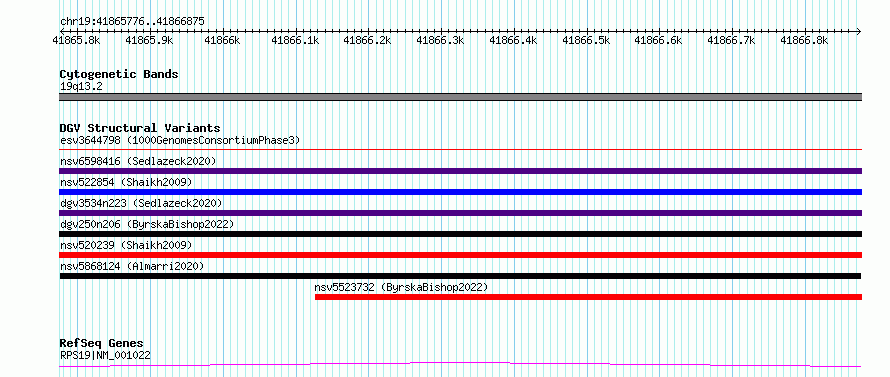Viewport: 890px width, 377px height.
Task: Click the 41866.8k ruler tick label
Action: pyautogui.click(x=804, y=40)
